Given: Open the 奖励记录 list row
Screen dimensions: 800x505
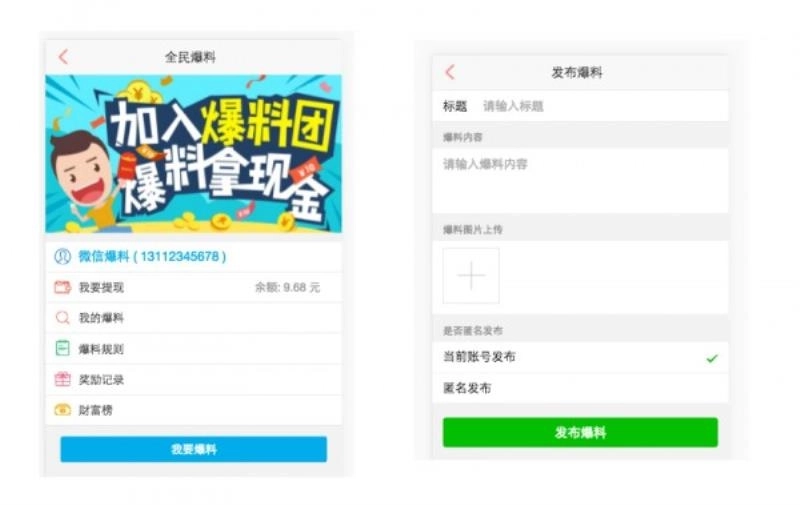Looking at the screenshot, I should tap(193, 380).
